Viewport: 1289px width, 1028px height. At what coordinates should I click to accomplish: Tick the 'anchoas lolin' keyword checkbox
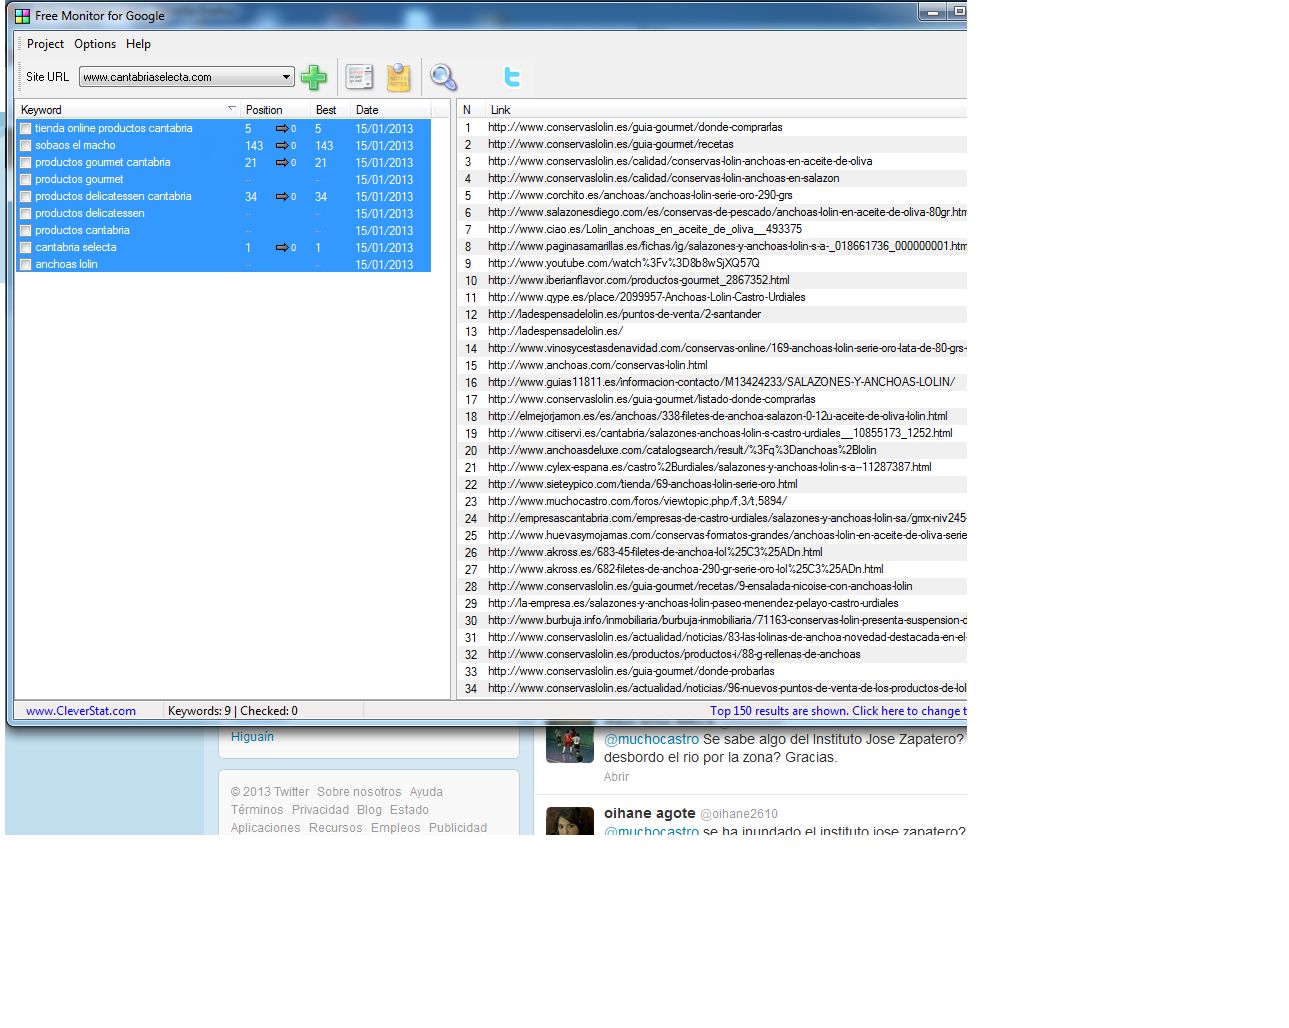tap(26, 264)
